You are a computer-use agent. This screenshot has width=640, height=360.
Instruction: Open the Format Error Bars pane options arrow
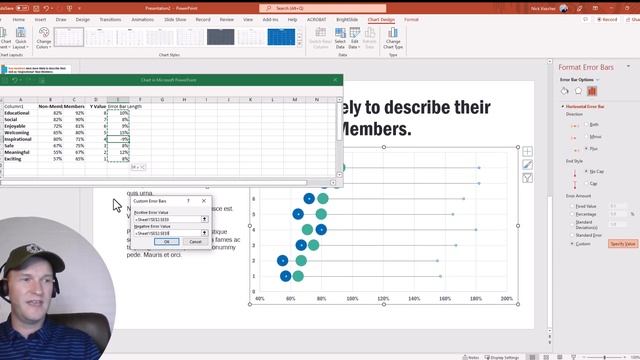(629, 67)
